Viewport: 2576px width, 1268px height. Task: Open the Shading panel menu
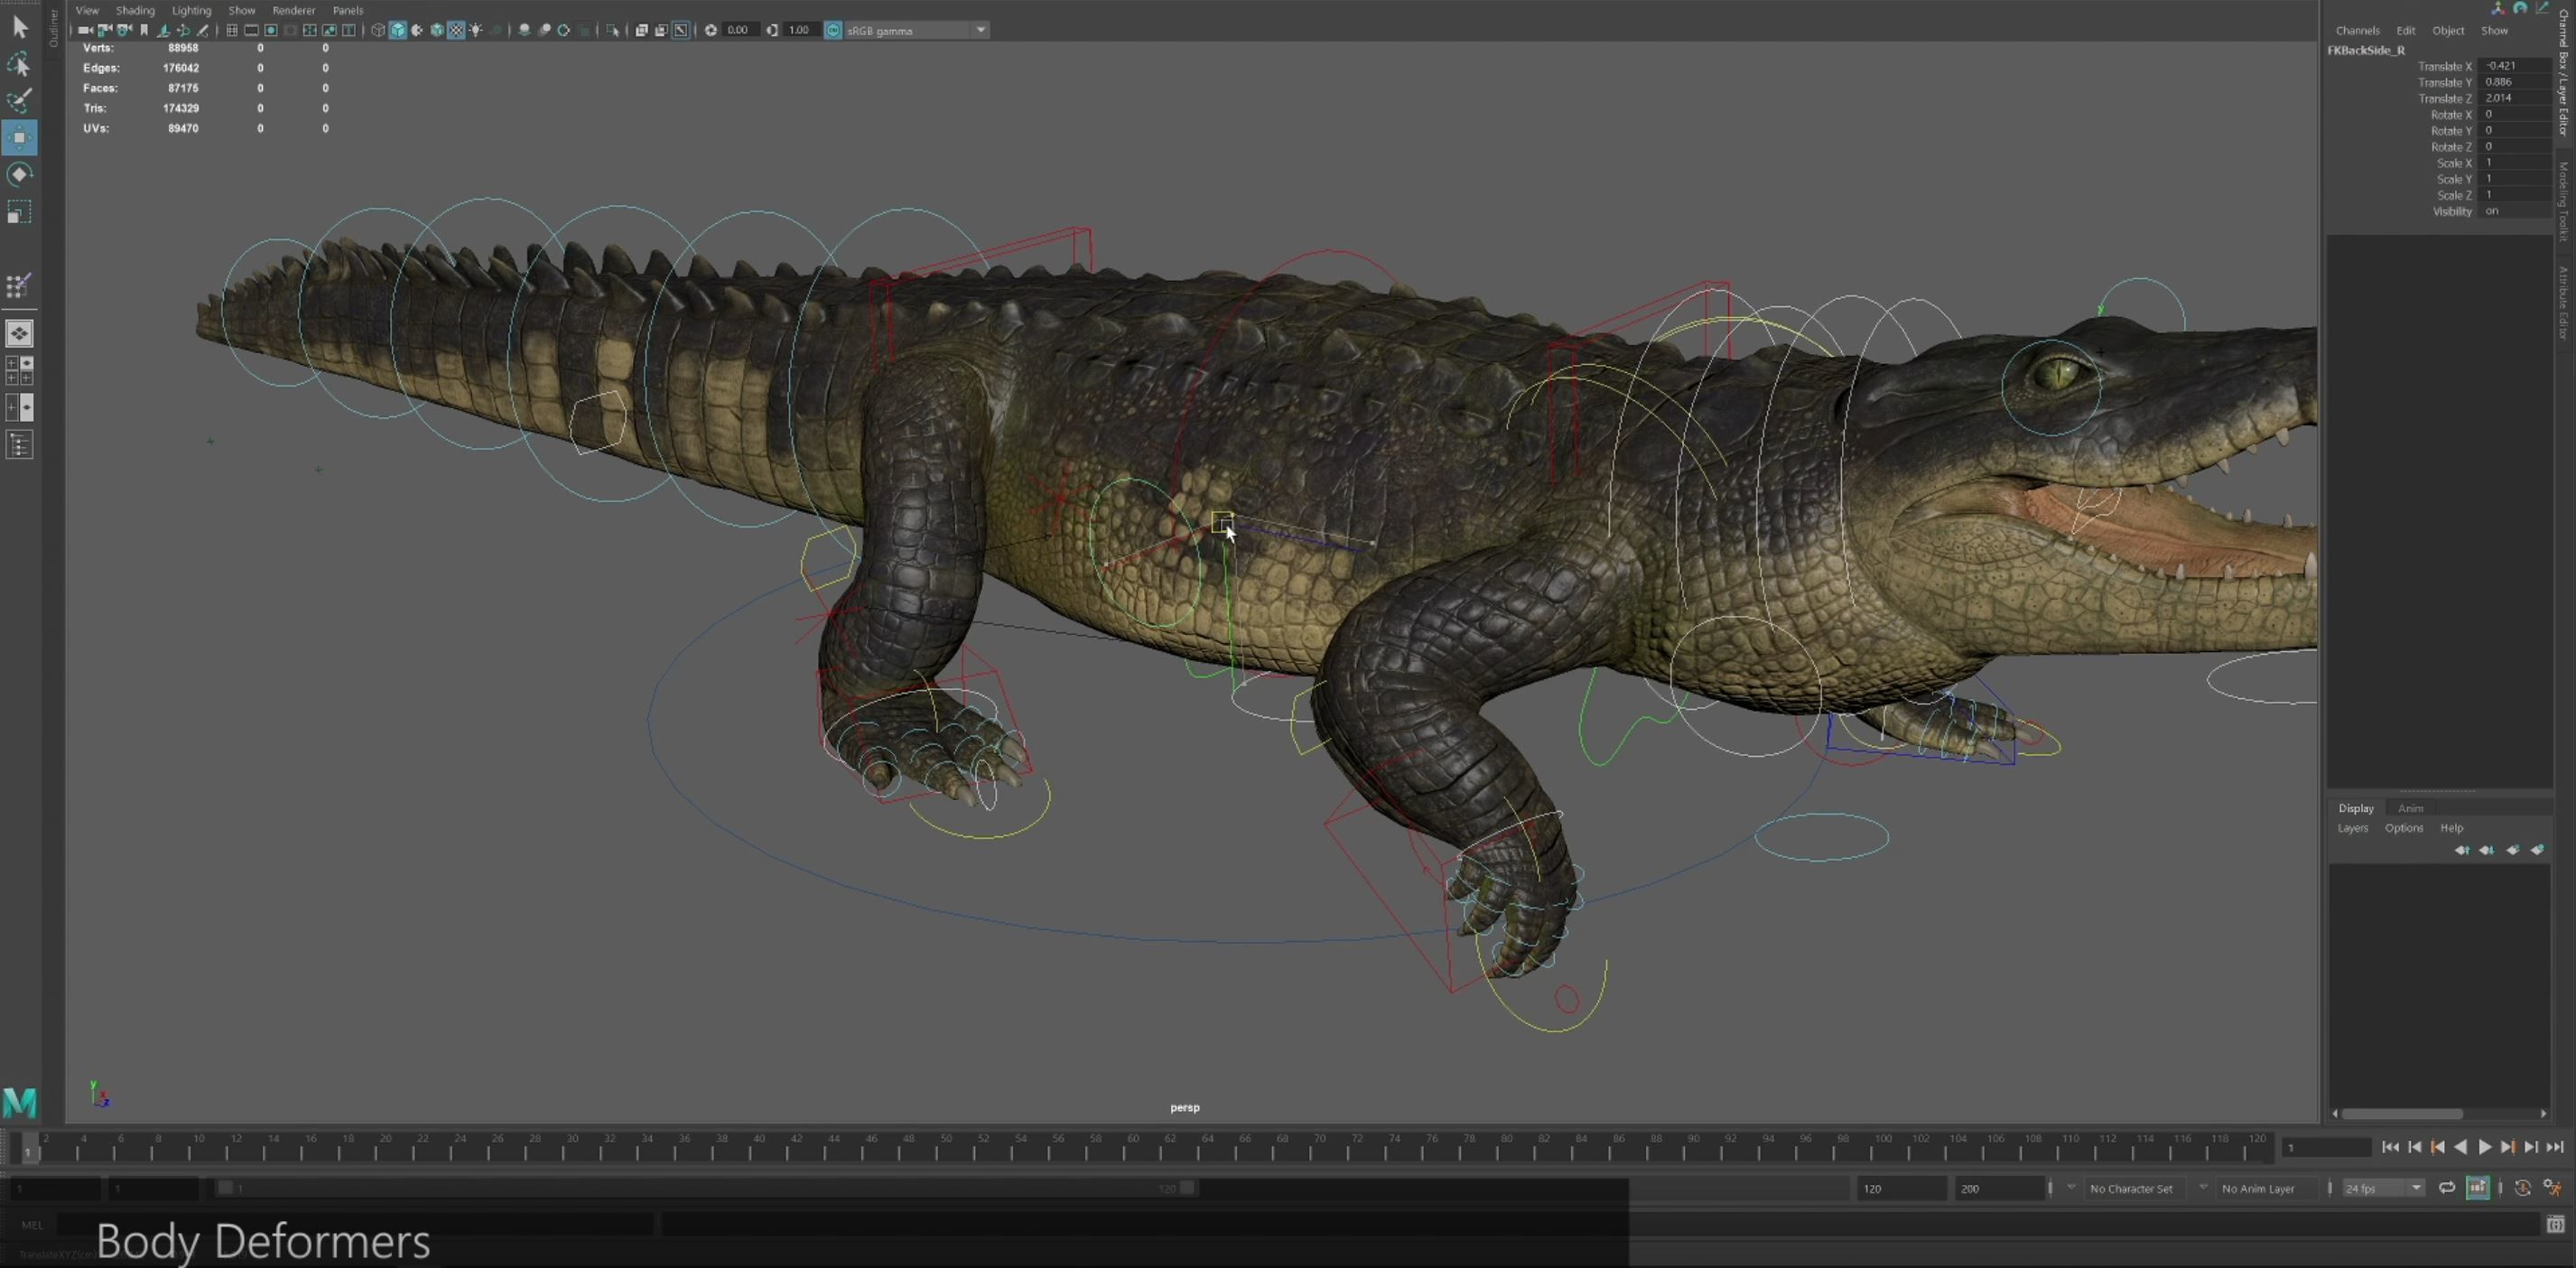[135, 10]
